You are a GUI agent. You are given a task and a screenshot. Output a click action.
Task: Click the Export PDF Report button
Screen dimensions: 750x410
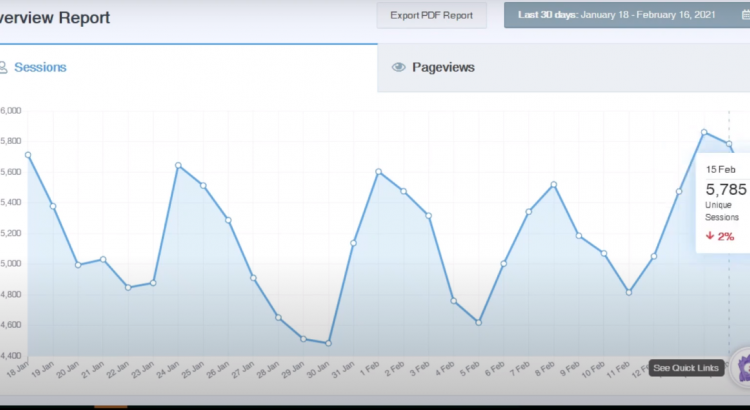[x=431, y=16]
